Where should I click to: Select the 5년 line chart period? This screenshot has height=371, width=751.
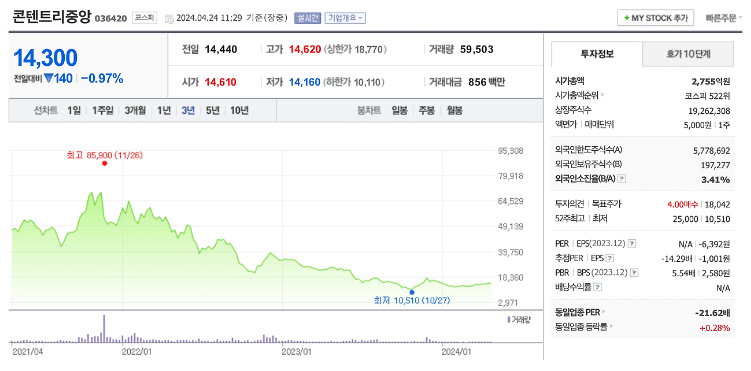(x=212, y=111)
